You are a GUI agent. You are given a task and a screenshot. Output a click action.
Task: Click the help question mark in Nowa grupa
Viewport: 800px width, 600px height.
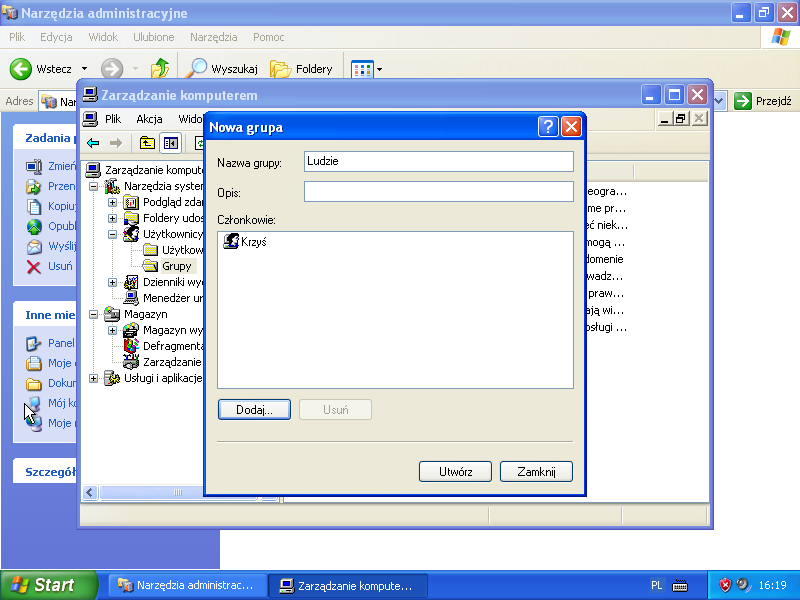coord(547,127)
